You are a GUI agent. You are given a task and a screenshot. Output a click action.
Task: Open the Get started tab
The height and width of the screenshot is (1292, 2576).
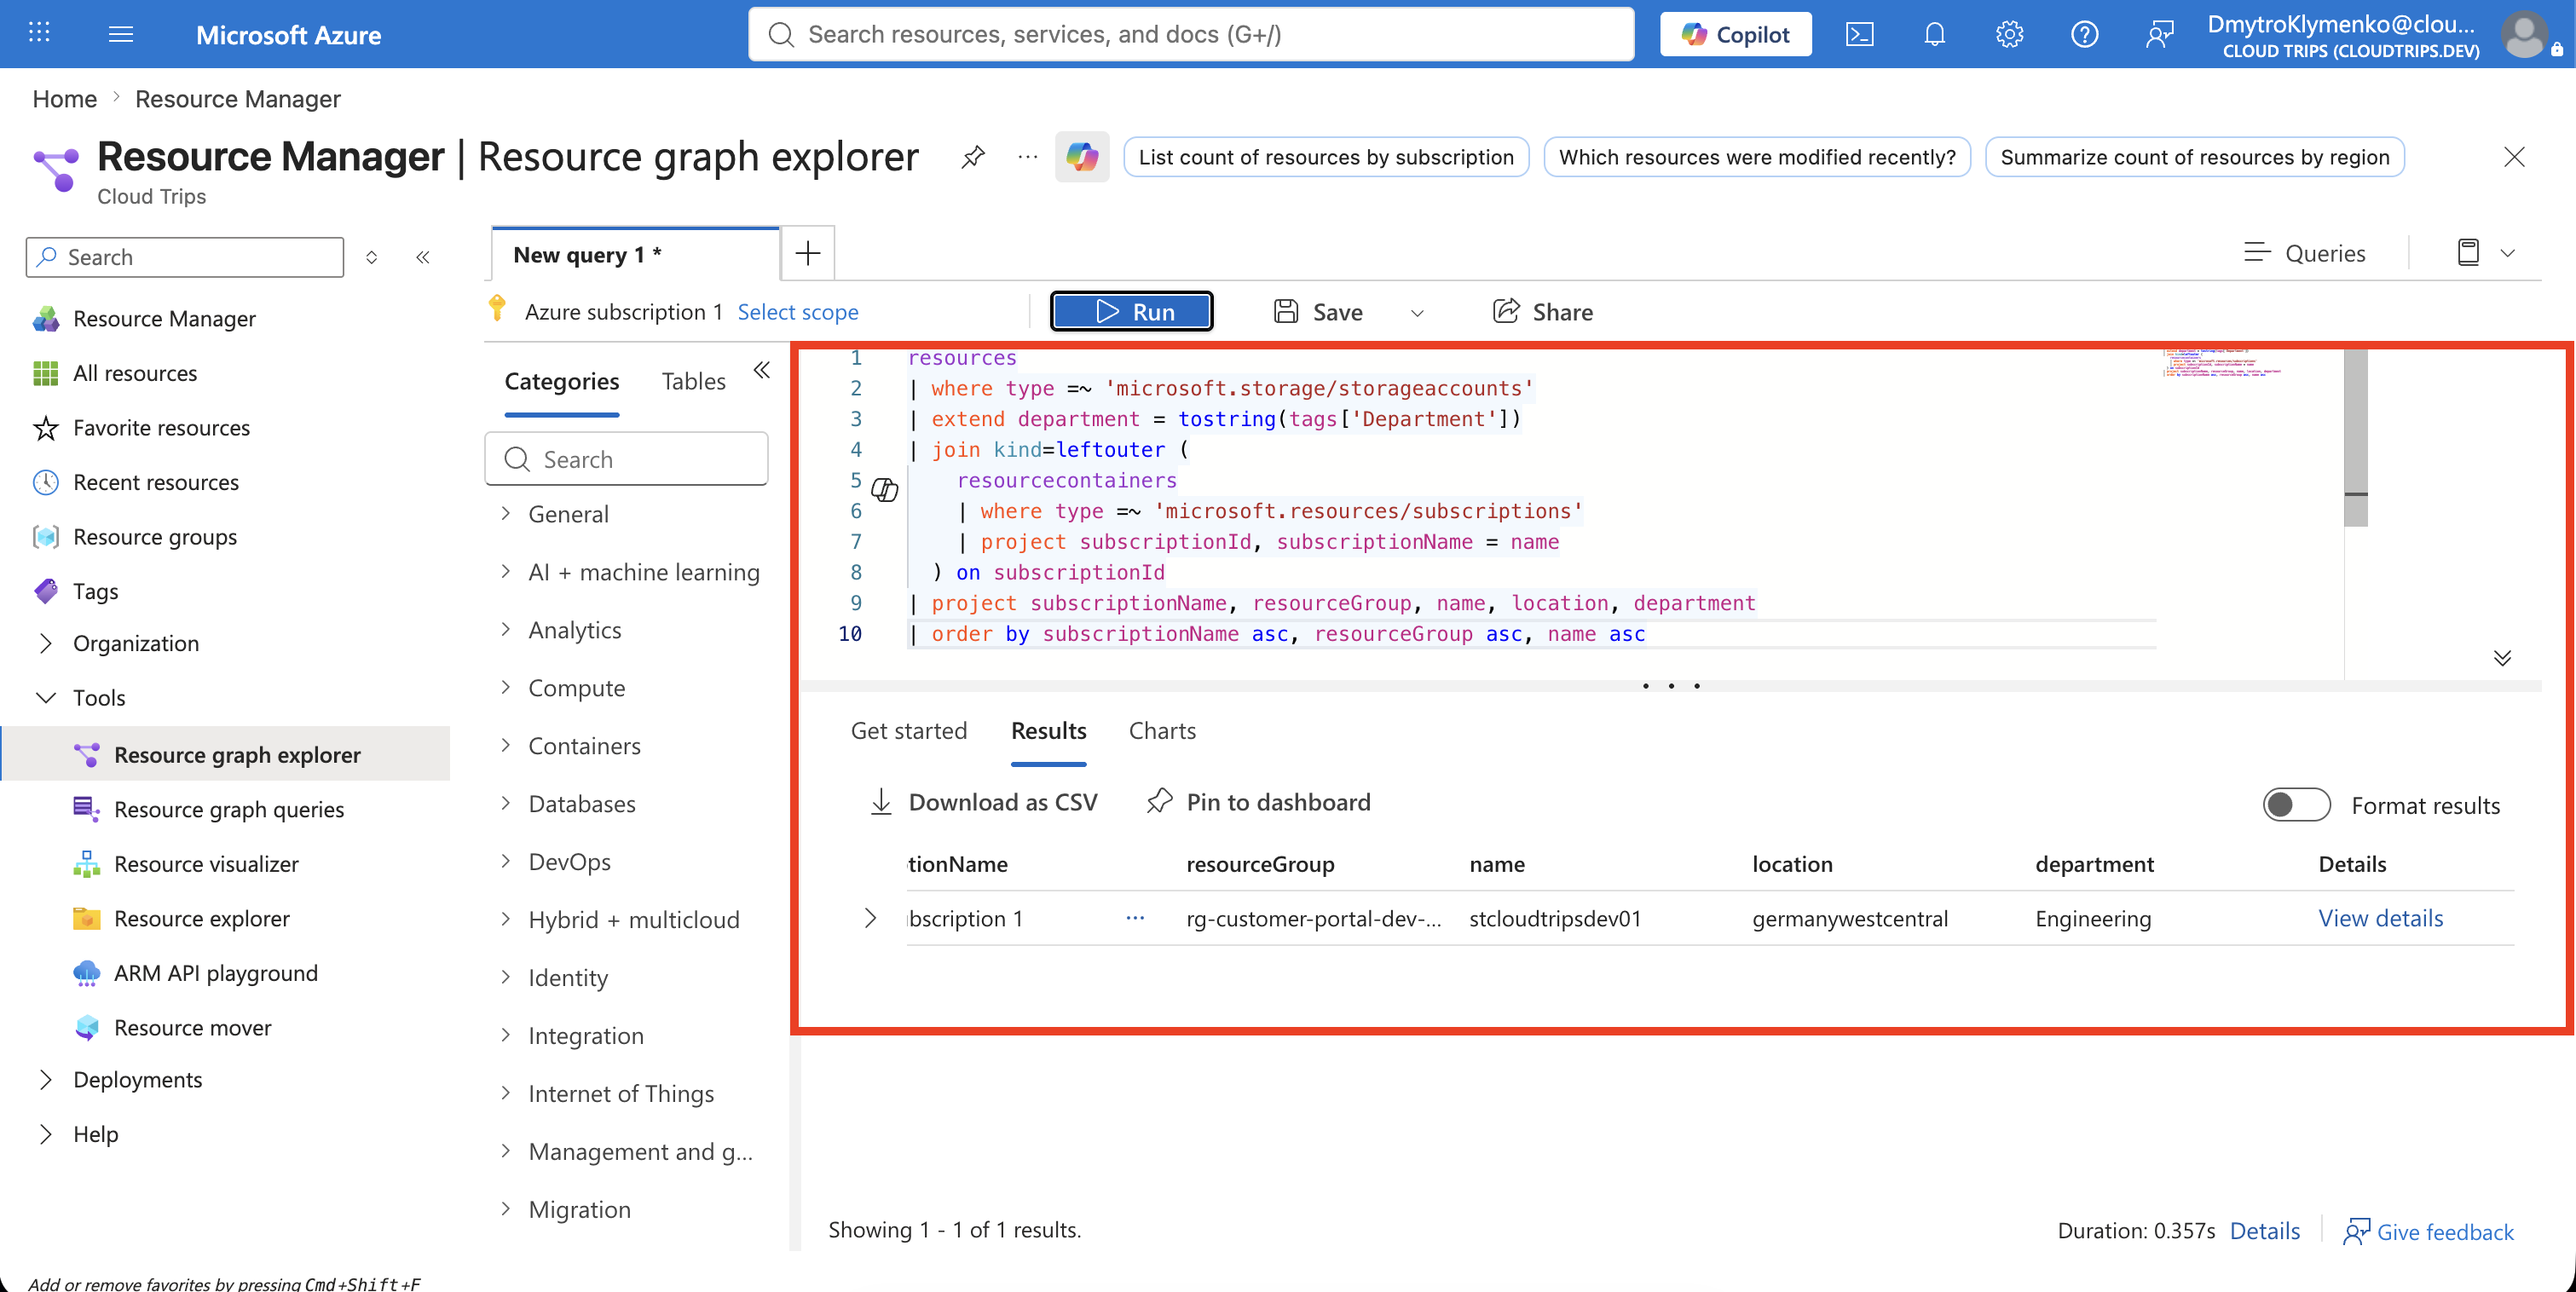tap(909, 731)
